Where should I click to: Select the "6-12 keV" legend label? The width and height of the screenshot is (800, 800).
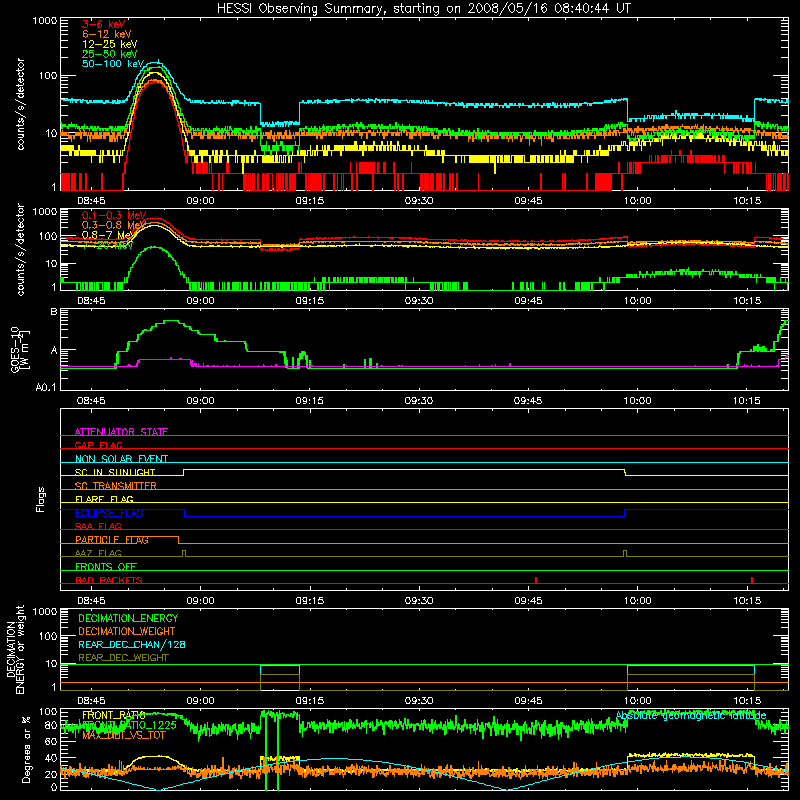pyautogui.click(x=107, y=34)
